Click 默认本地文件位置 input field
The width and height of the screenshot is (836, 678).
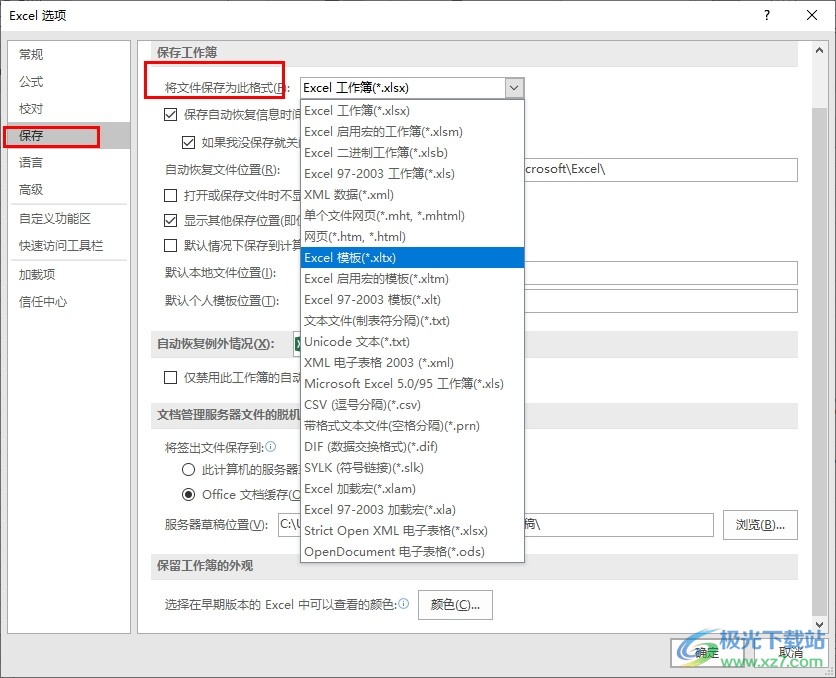pyautogui.click(x=661, y=273)
